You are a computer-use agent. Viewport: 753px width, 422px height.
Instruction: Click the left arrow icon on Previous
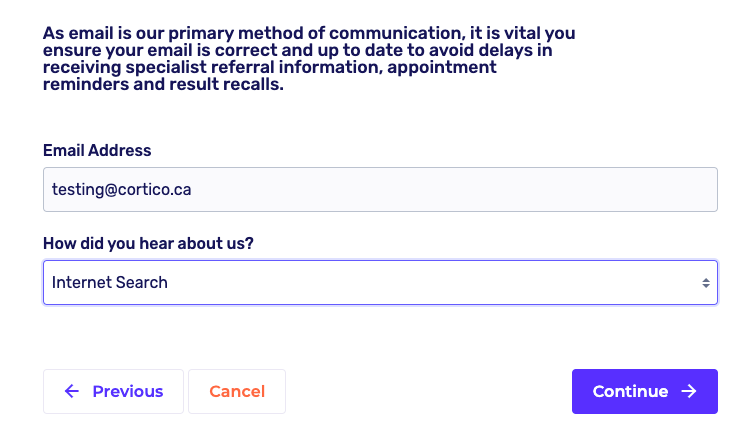[71, 392]
